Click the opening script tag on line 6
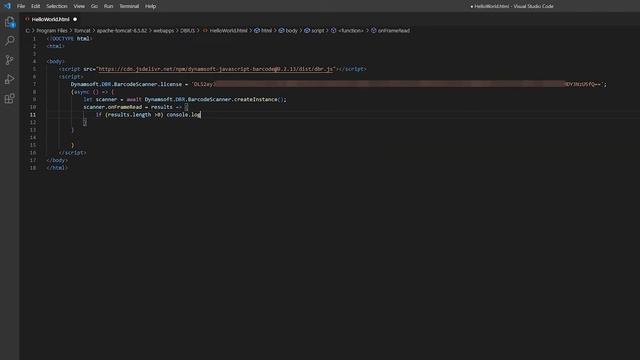This screenshot has height=360, width=640. (71, 76)
